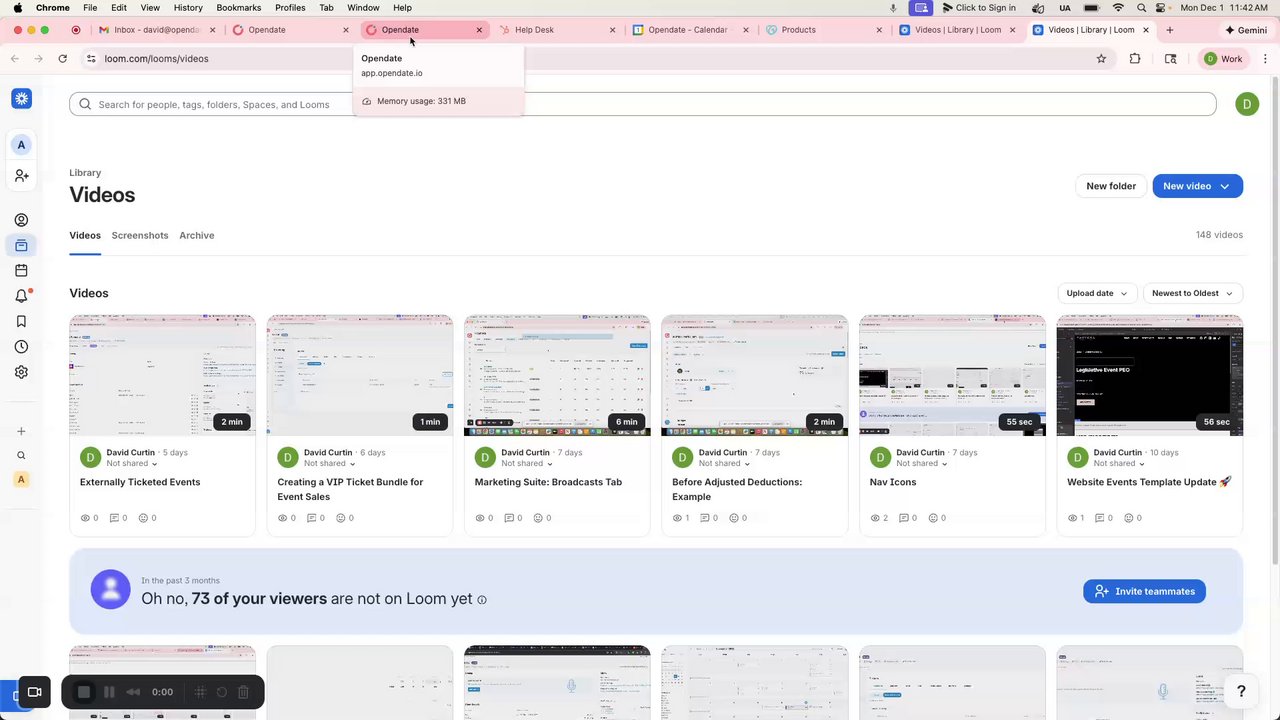Open the orange A space icon

point(21,480)
